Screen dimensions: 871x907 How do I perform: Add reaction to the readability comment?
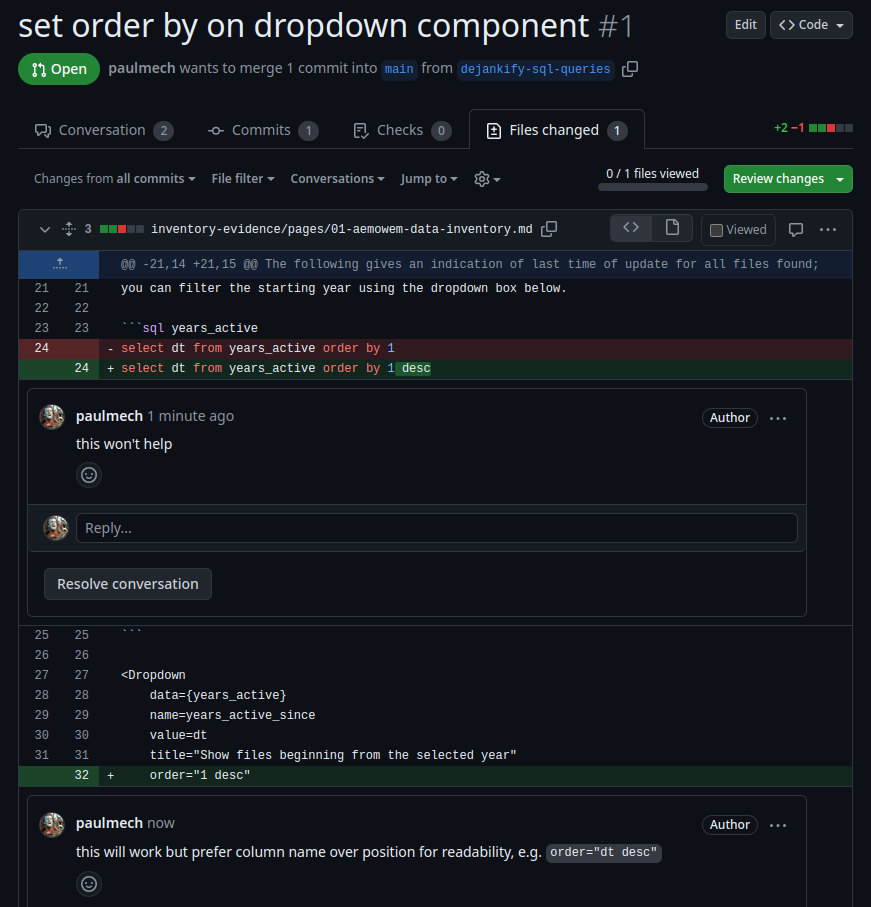coord(89,884)
